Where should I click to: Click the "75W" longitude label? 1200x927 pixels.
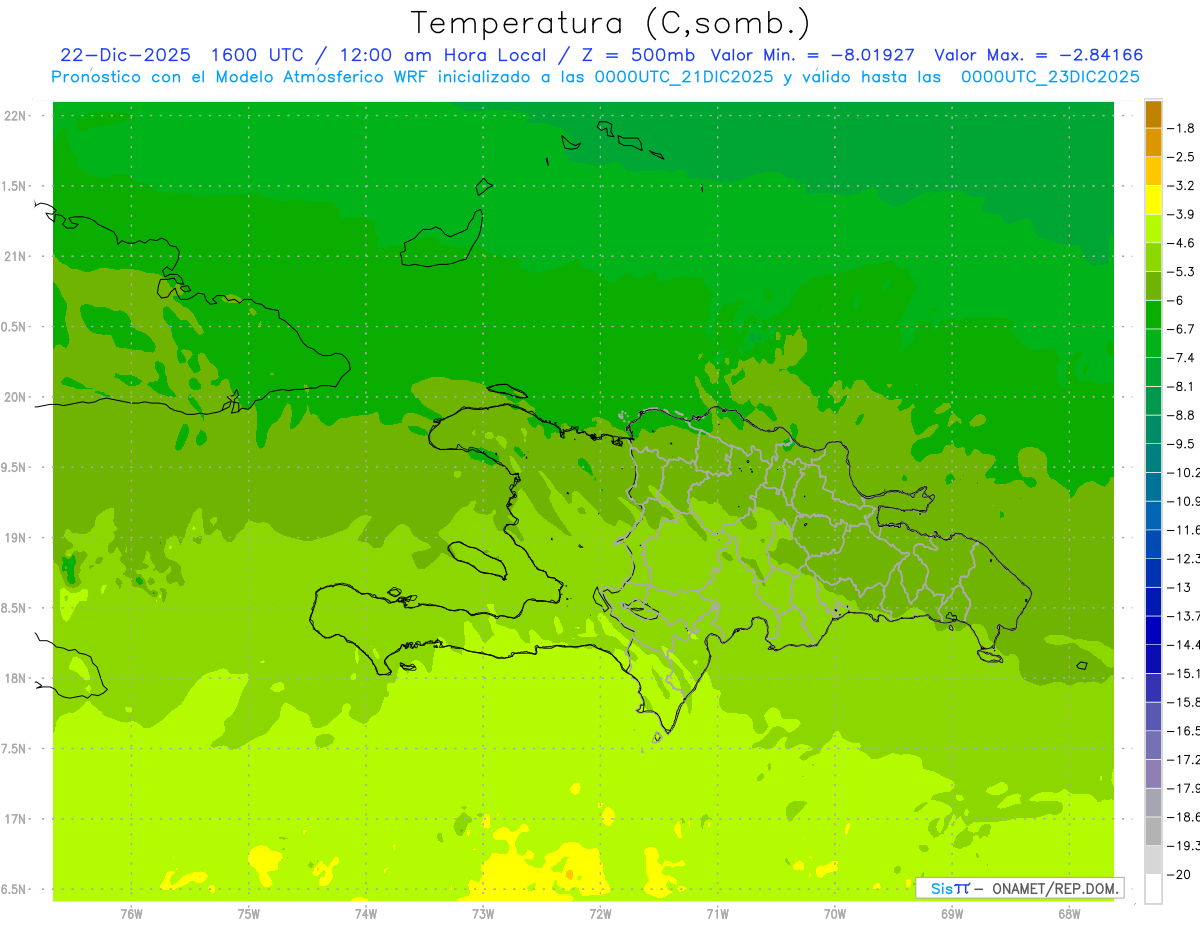249,914
